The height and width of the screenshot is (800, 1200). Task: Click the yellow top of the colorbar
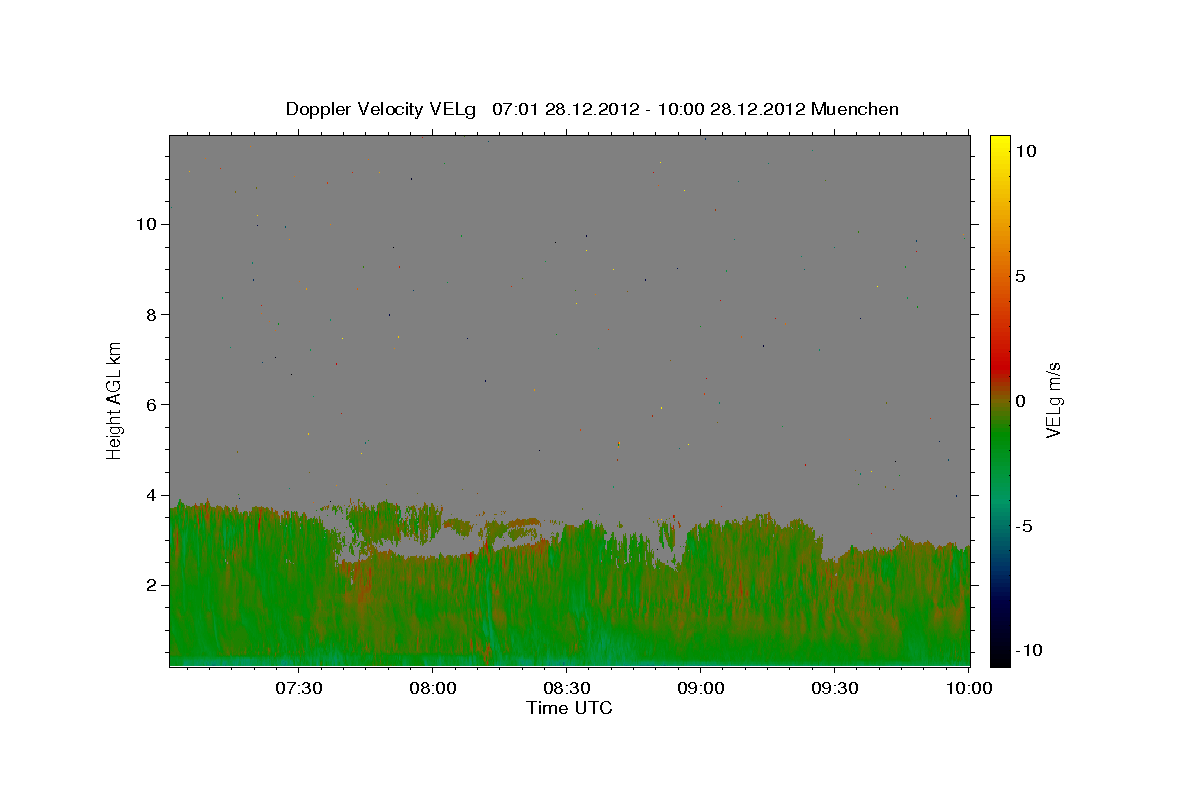[1000, 145]
